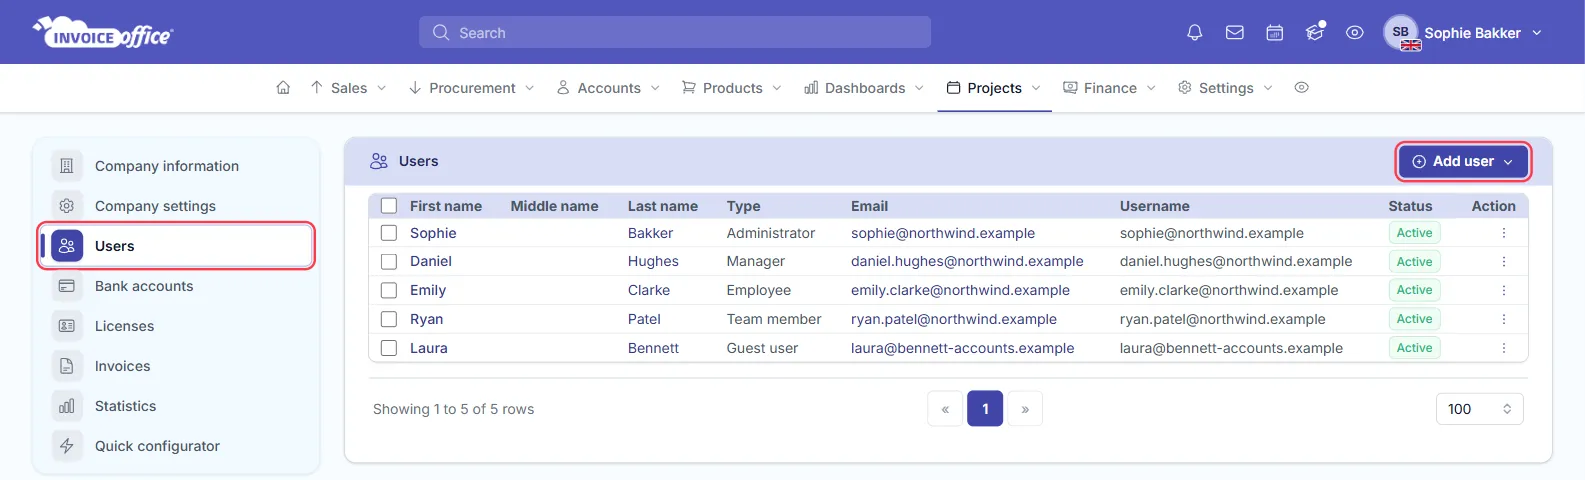Open the action menu for Daniel Hughes
Screen dimensions: 1585x480
[x=1503, y=262]
